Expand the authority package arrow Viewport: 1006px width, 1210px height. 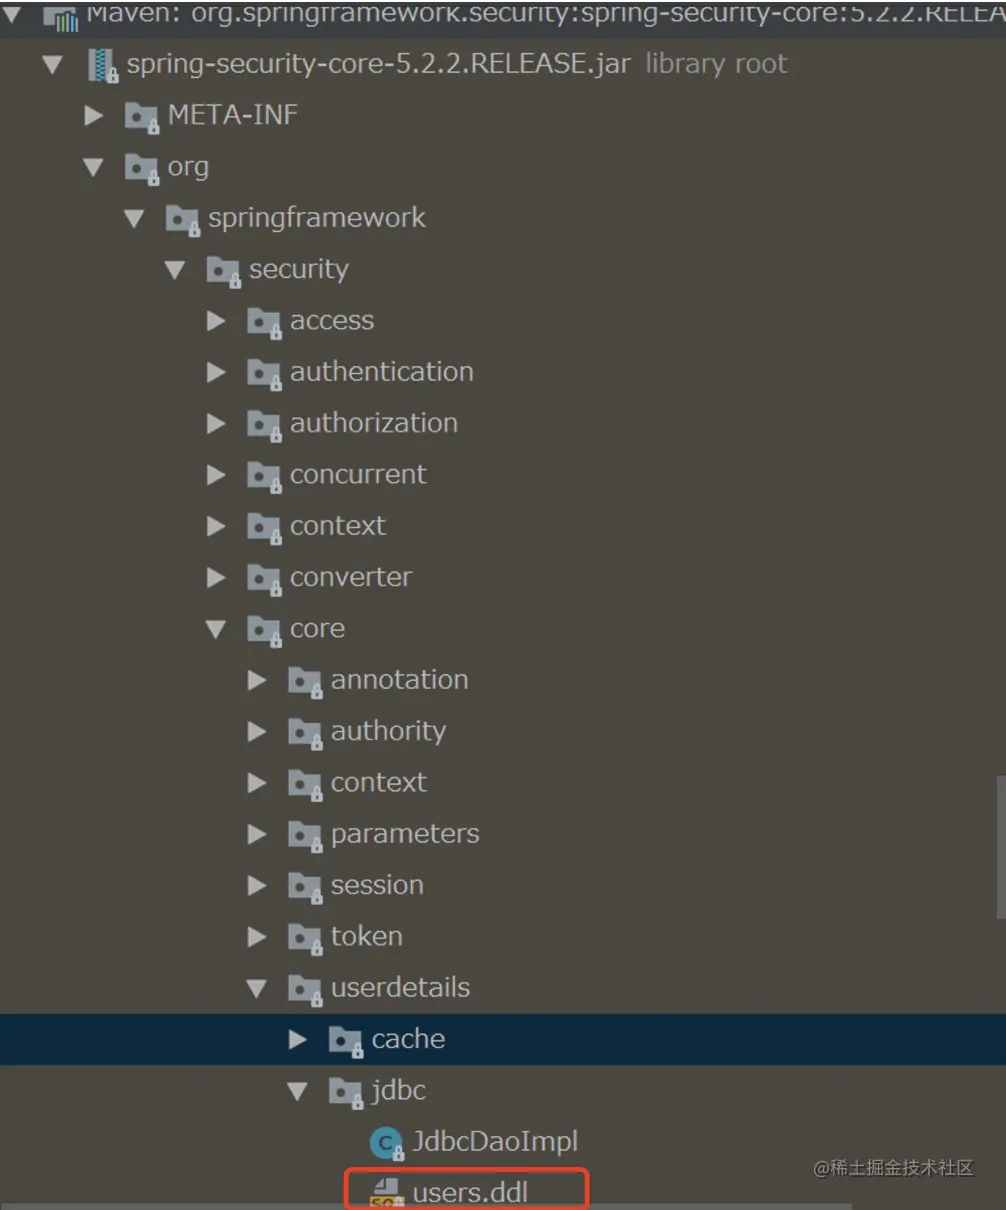click(257, 732)
